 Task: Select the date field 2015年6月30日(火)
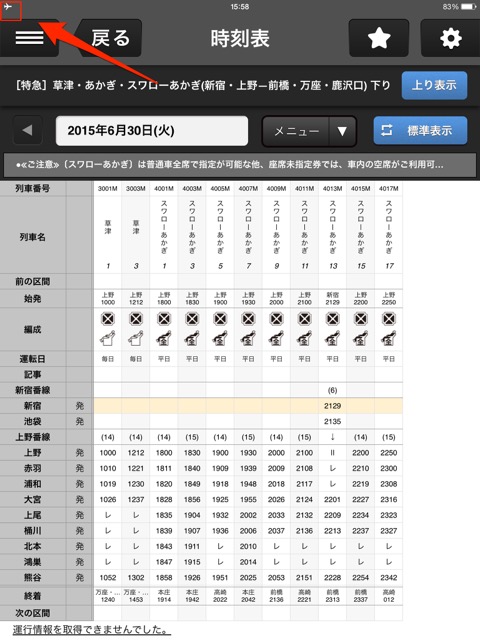coord(152,131)
